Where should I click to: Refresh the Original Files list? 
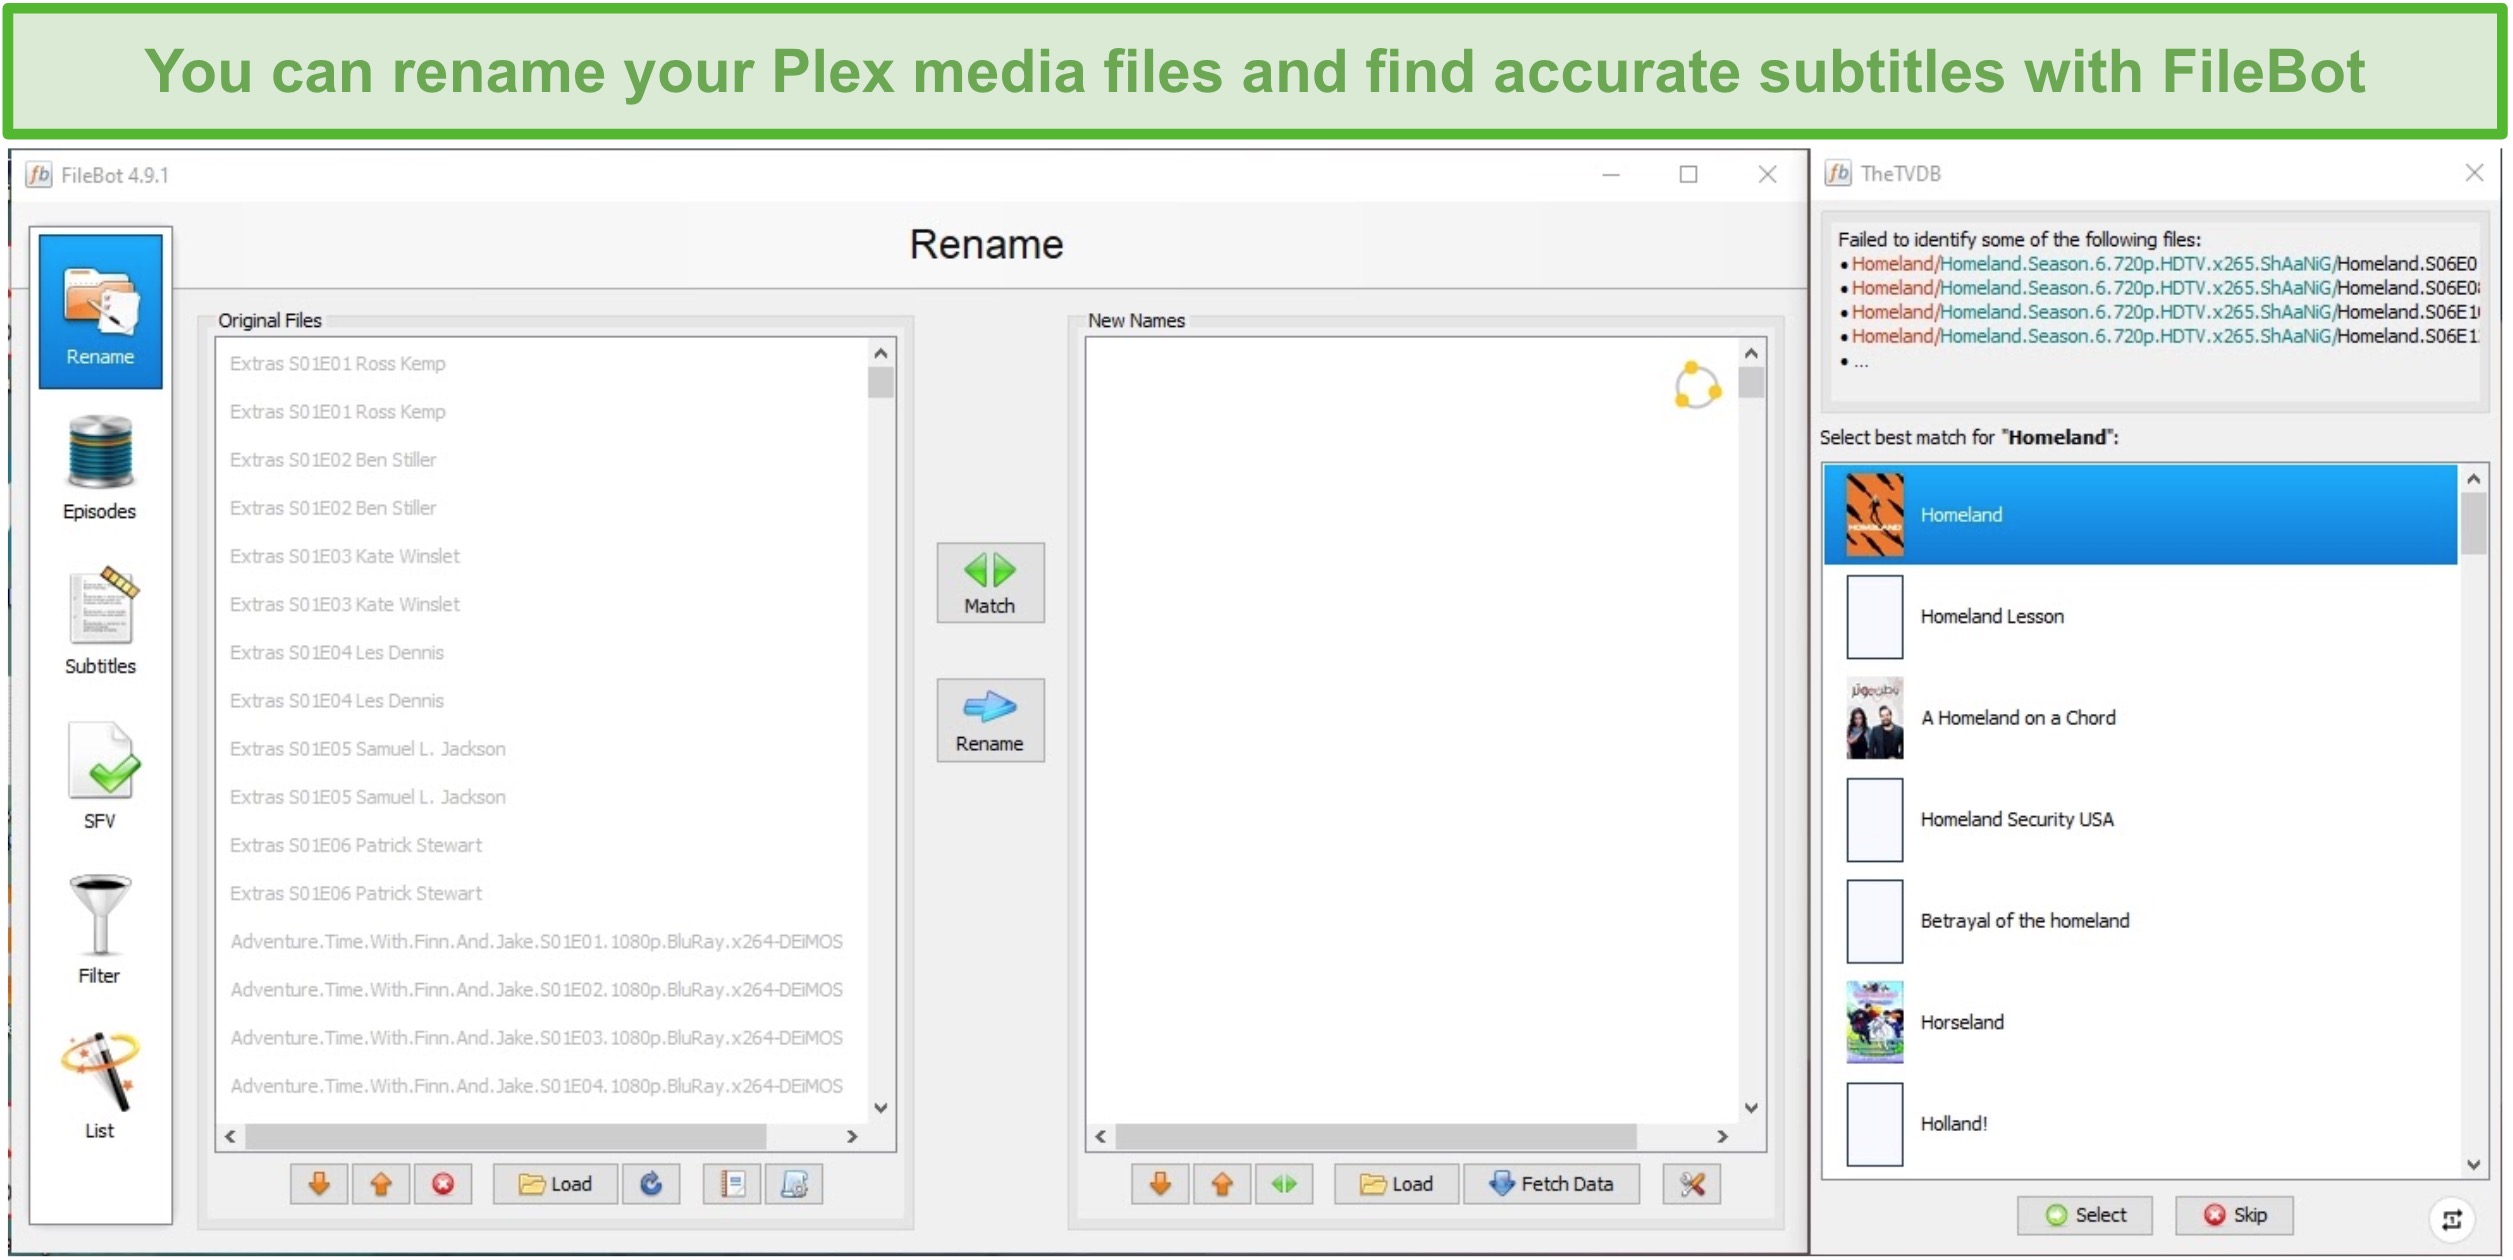click(651, 1185)
